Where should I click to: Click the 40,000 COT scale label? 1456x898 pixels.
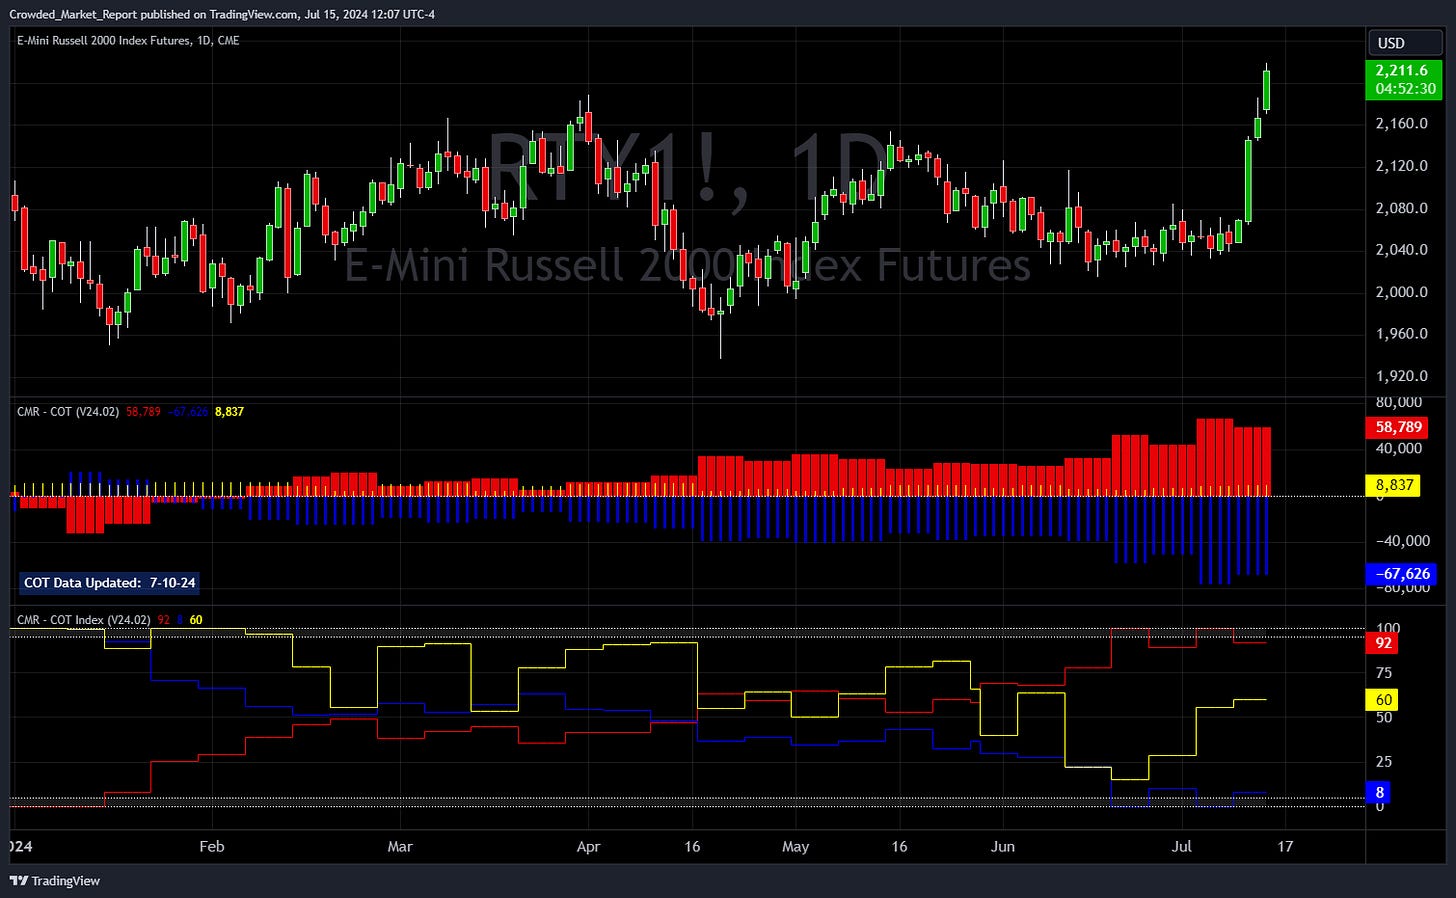click(1399, 448)
